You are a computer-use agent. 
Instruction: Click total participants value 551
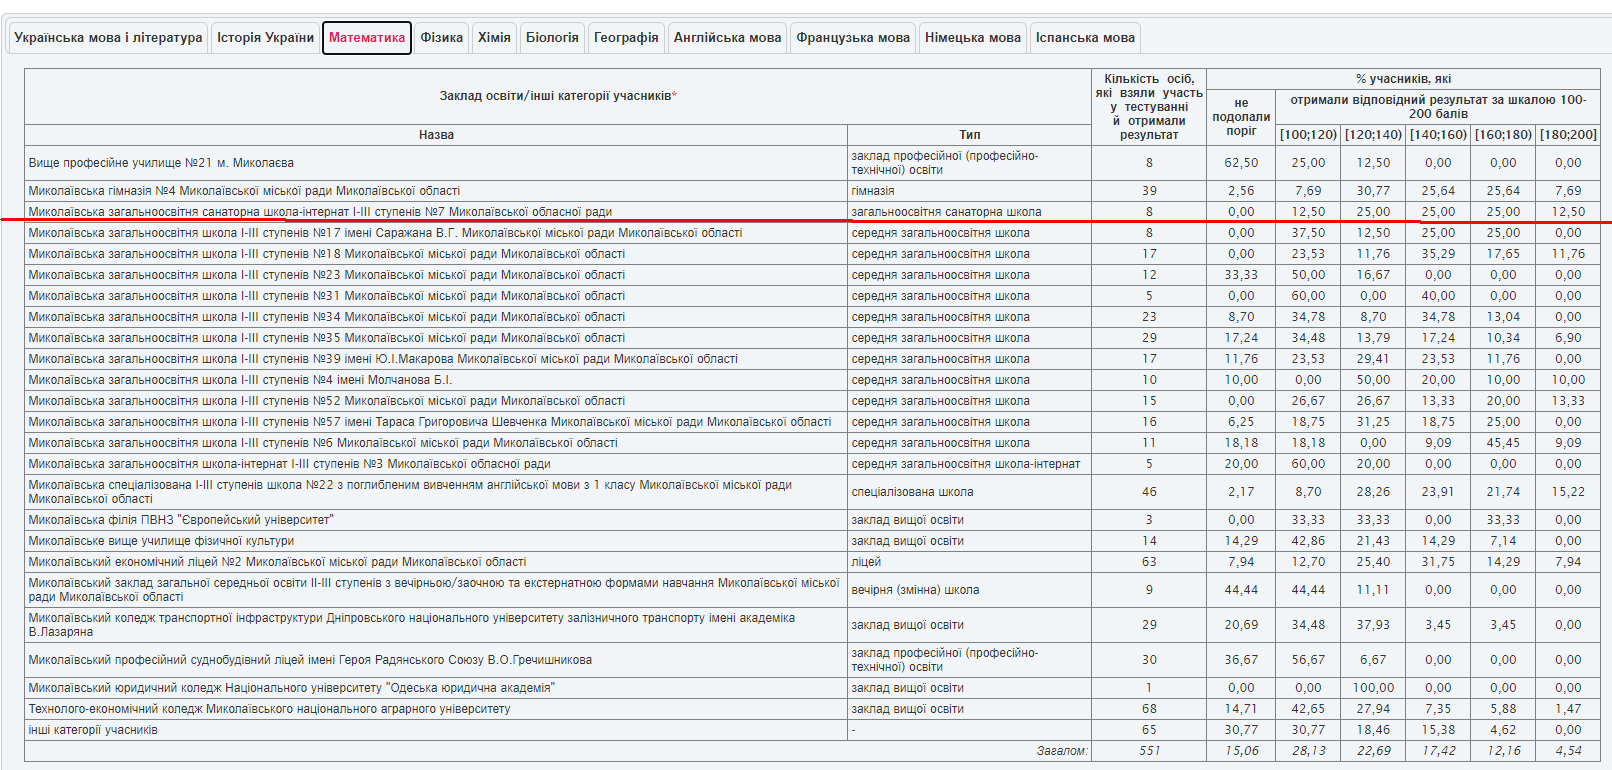(x=1149, y=751)
